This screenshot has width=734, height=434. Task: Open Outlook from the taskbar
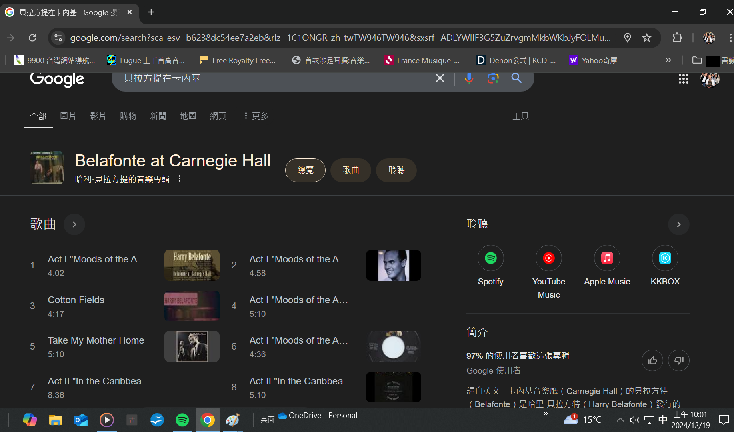[x=81, y=420]
